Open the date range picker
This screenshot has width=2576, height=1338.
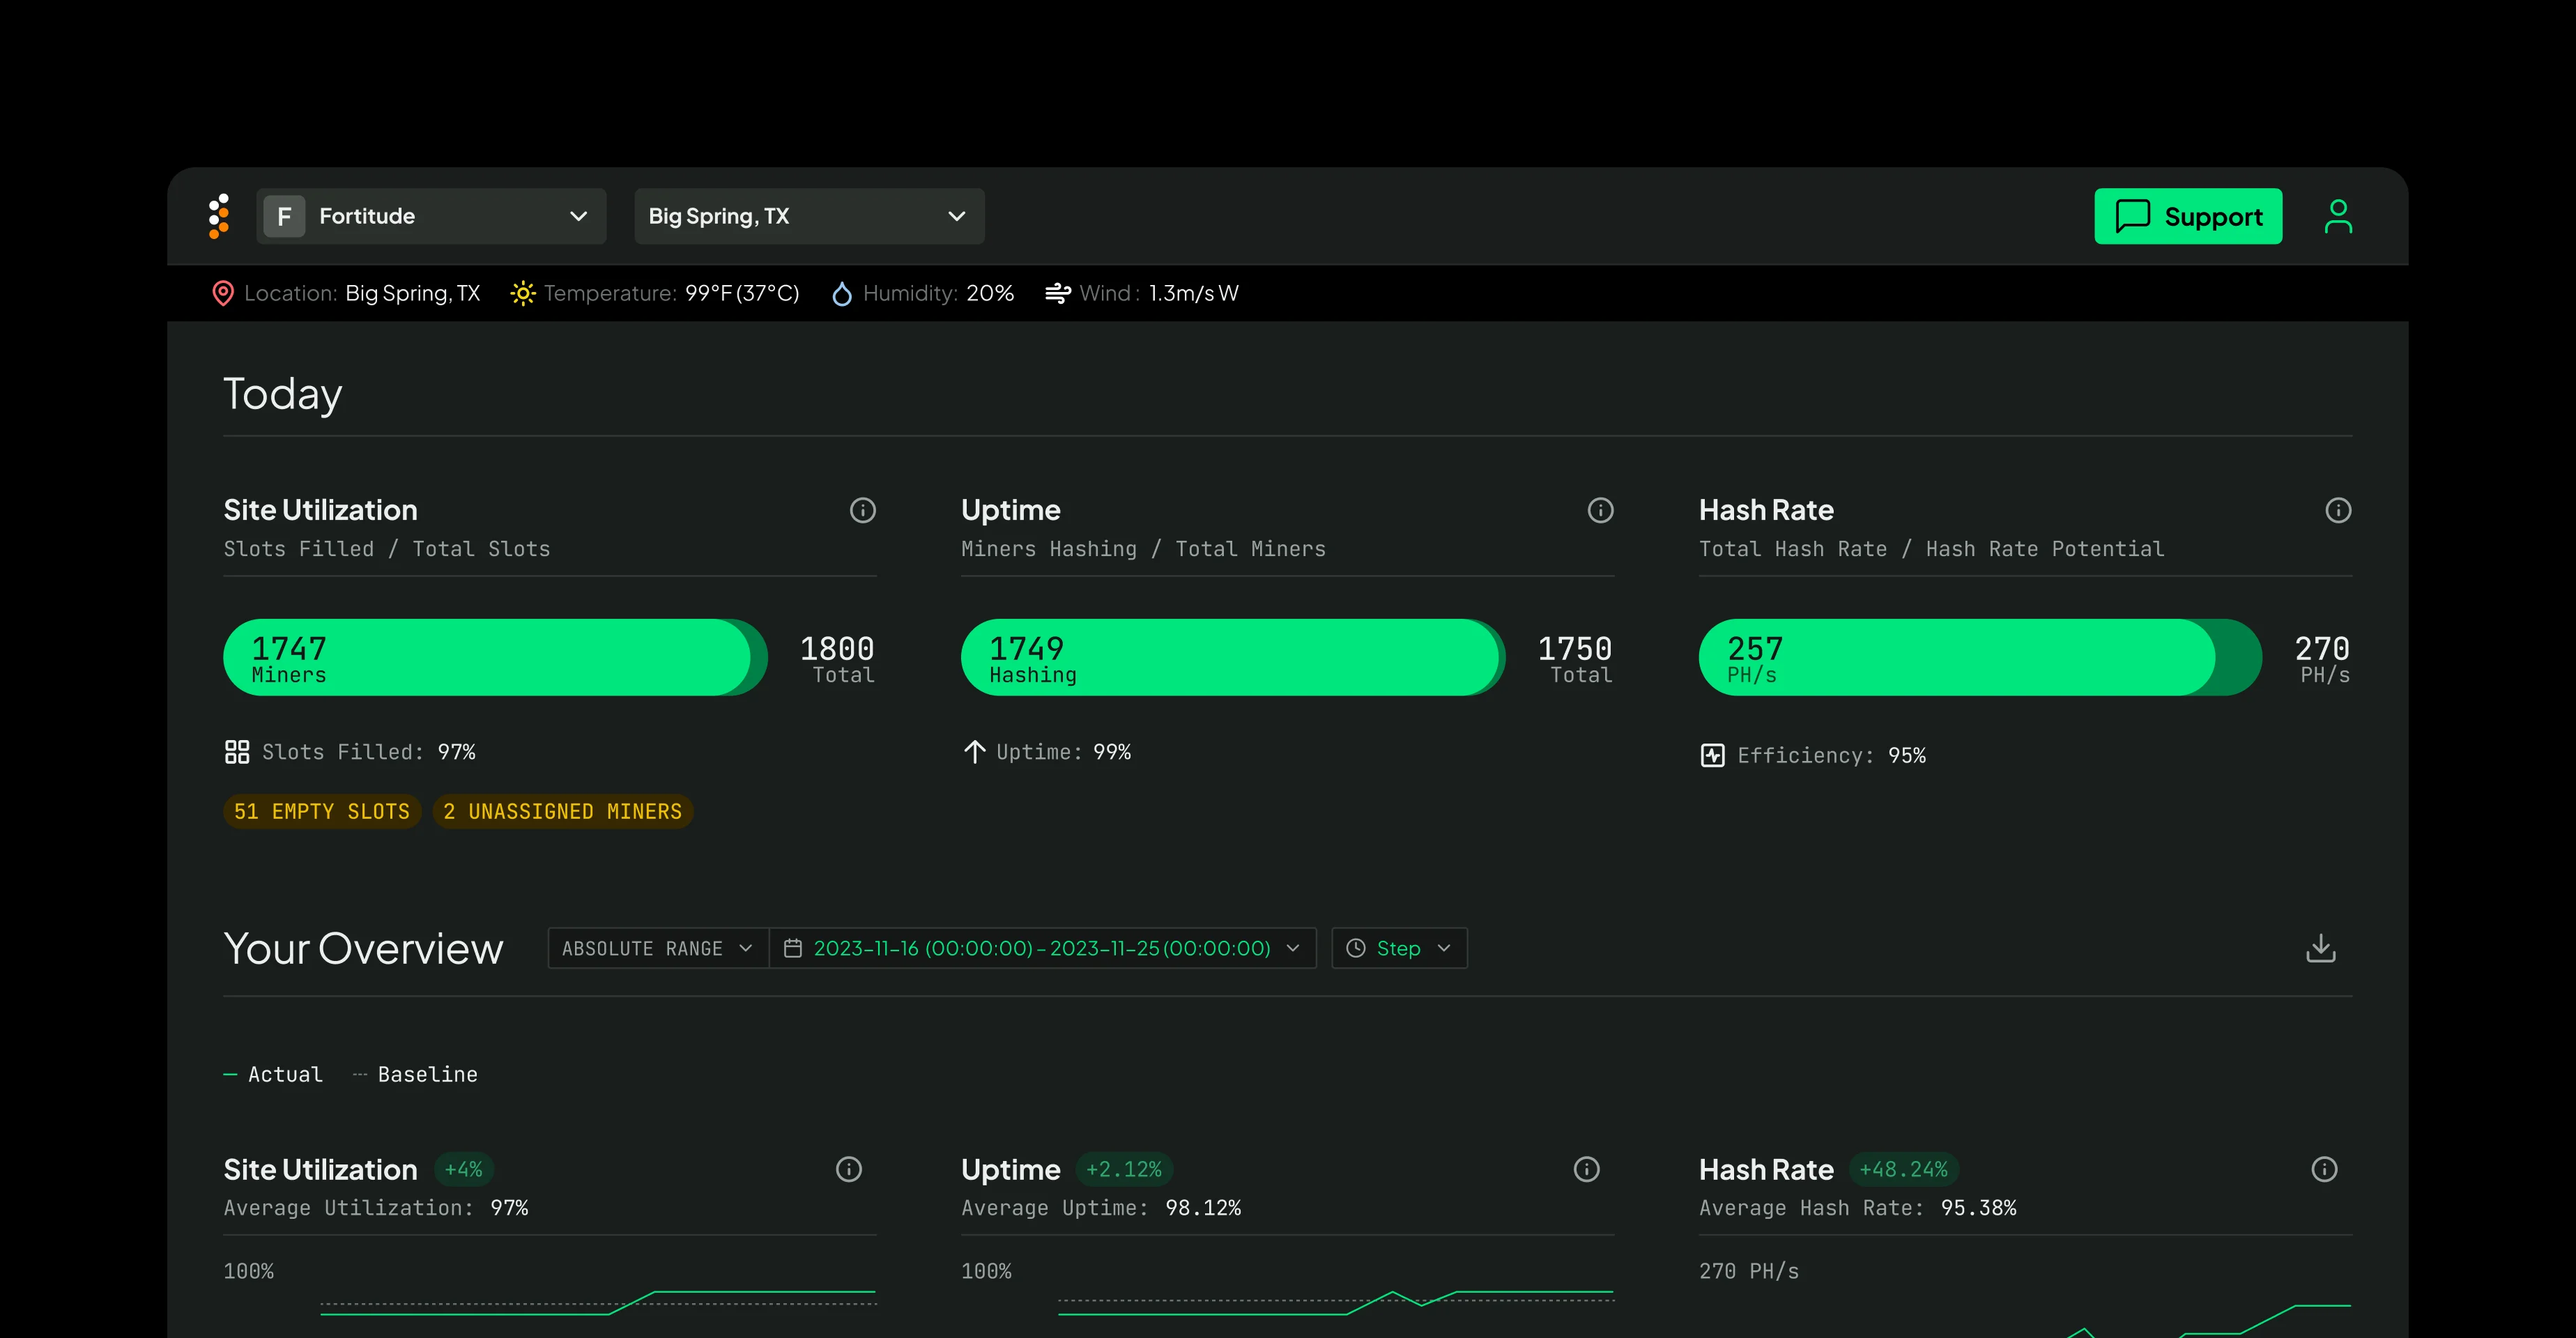point(1041,948)
